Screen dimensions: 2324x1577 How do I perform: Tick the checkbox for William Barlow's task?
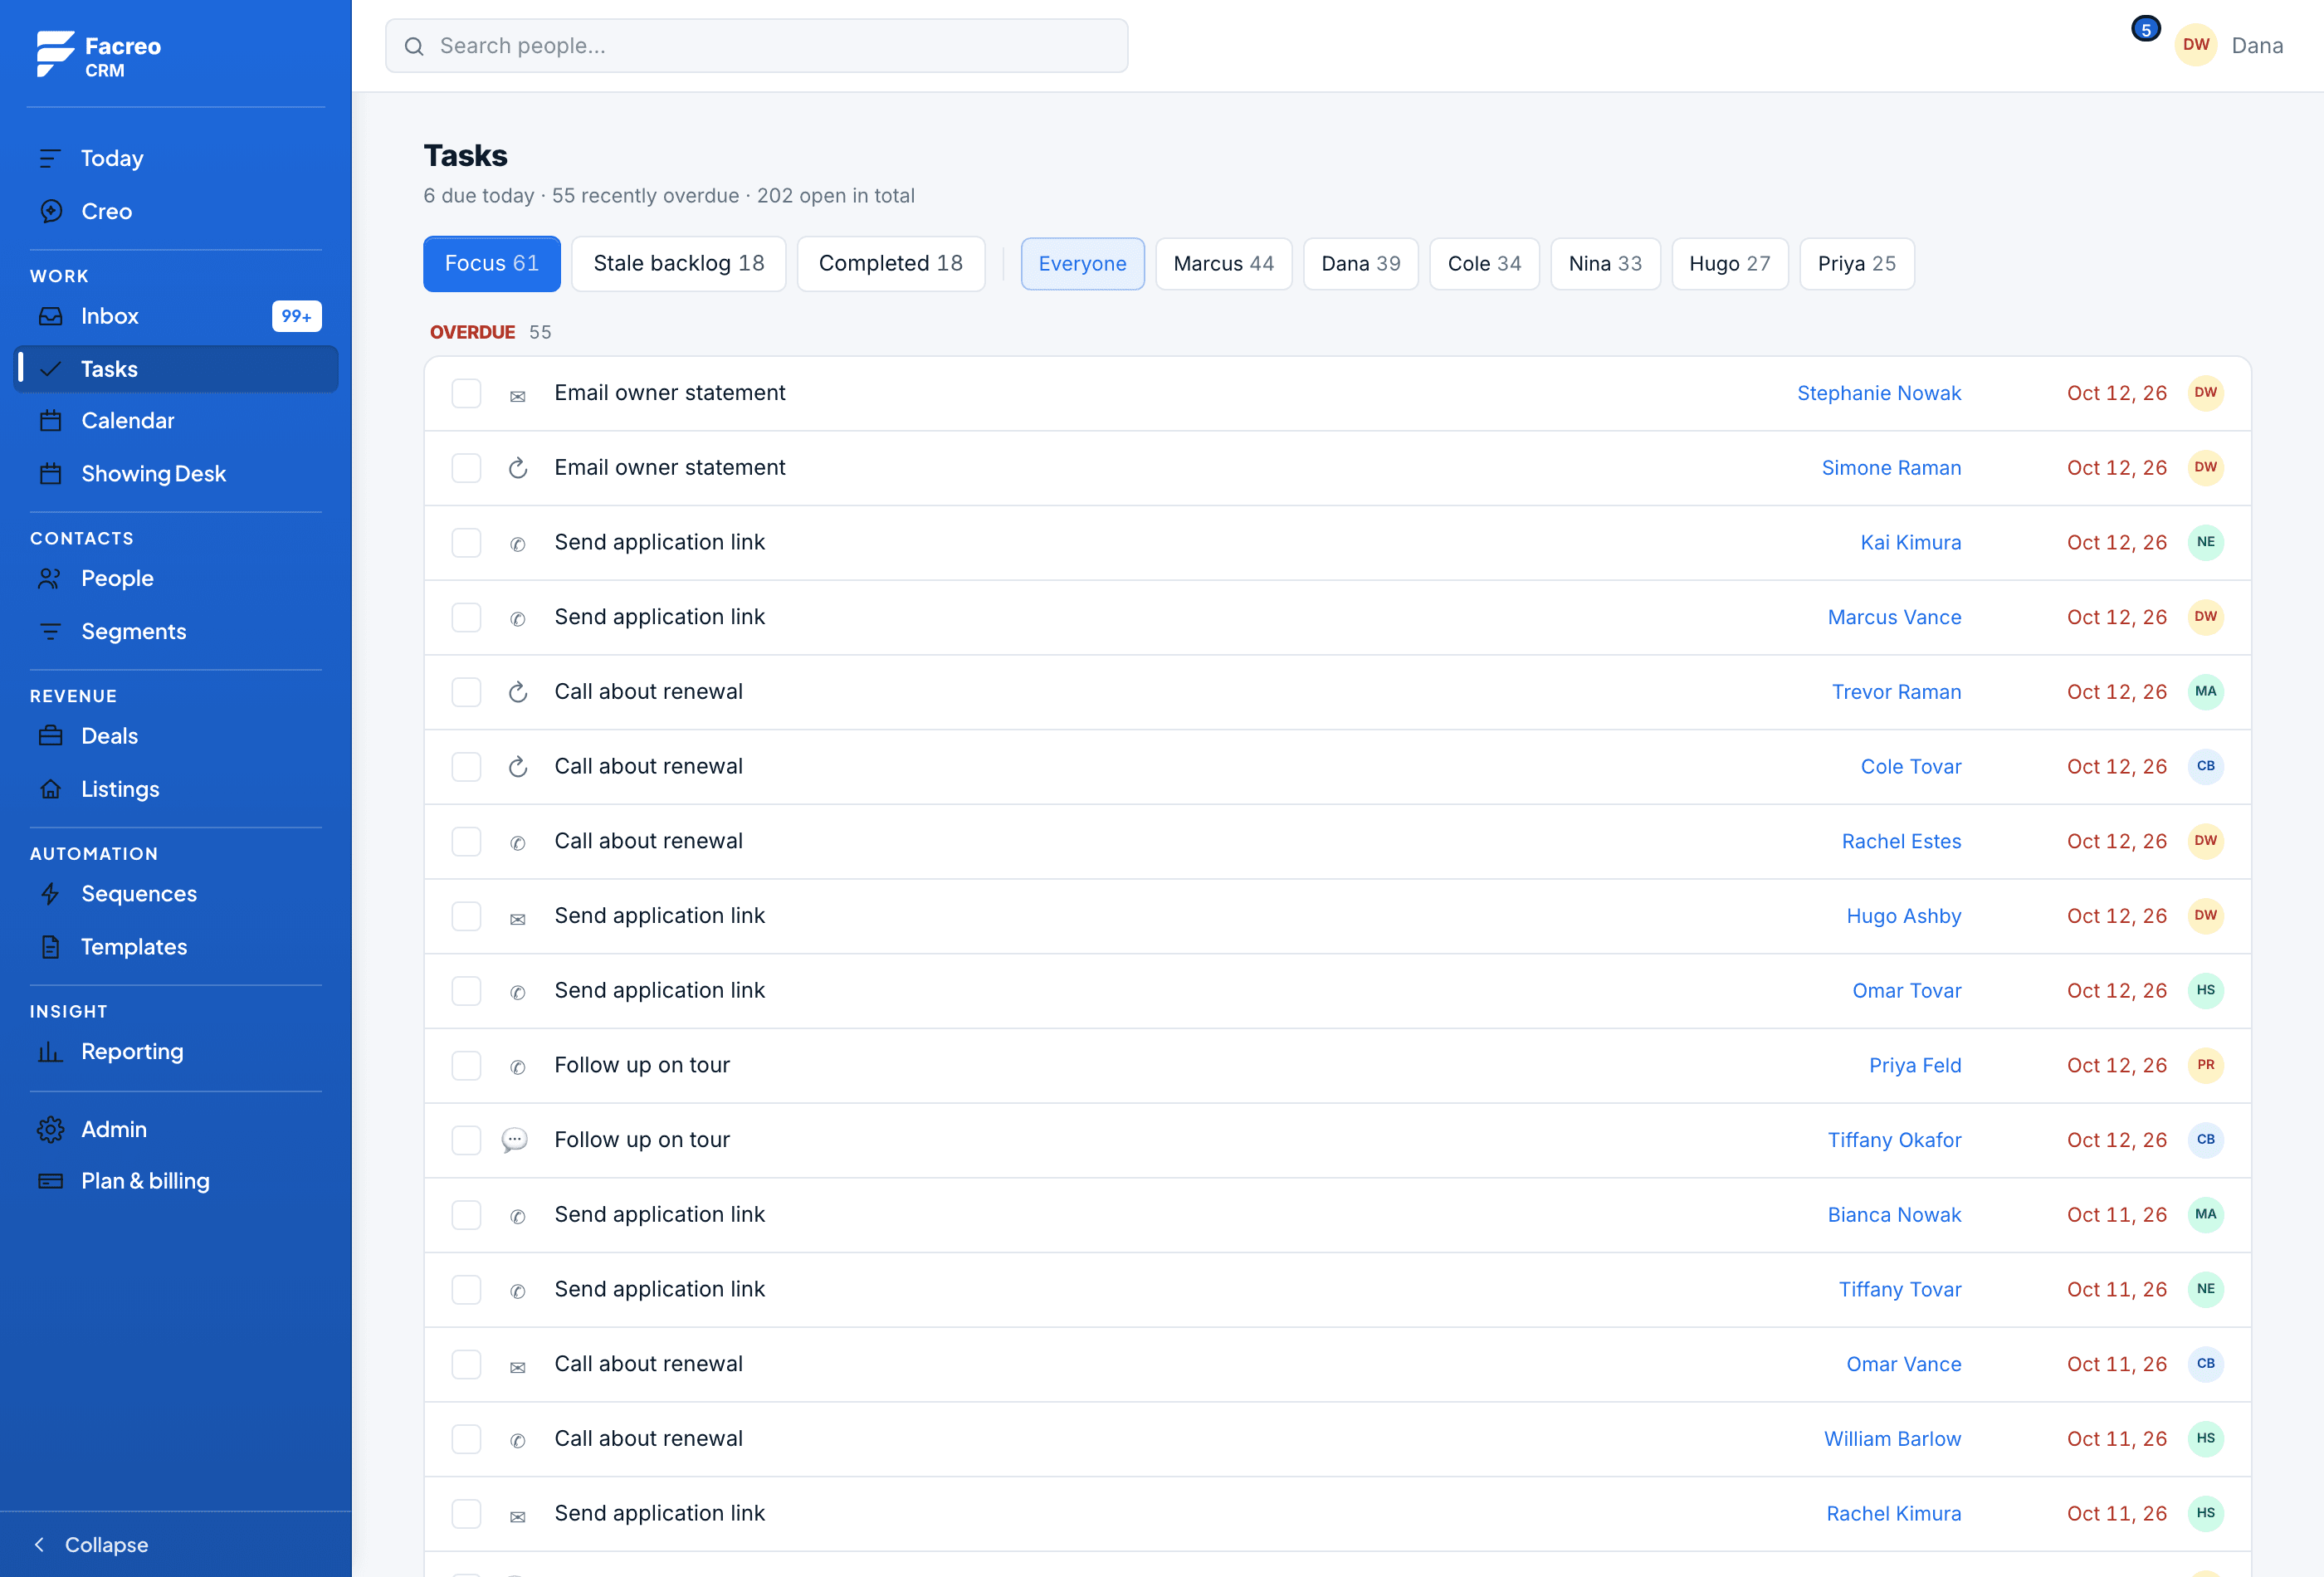pos(466,1439)
